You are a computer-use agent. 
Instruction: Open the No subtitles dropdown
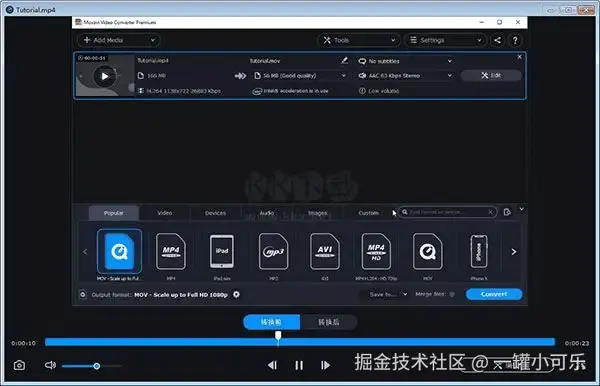405,61
